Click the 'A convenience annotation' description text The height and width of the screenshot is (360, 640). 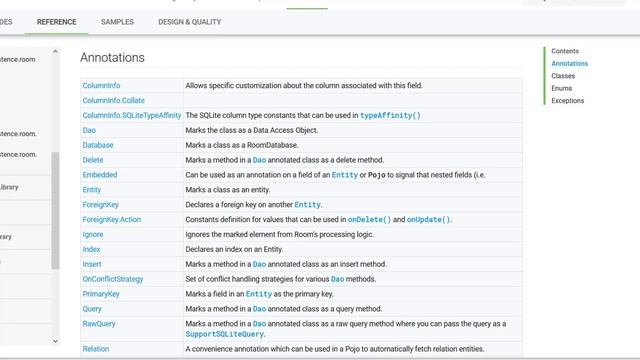335,349
